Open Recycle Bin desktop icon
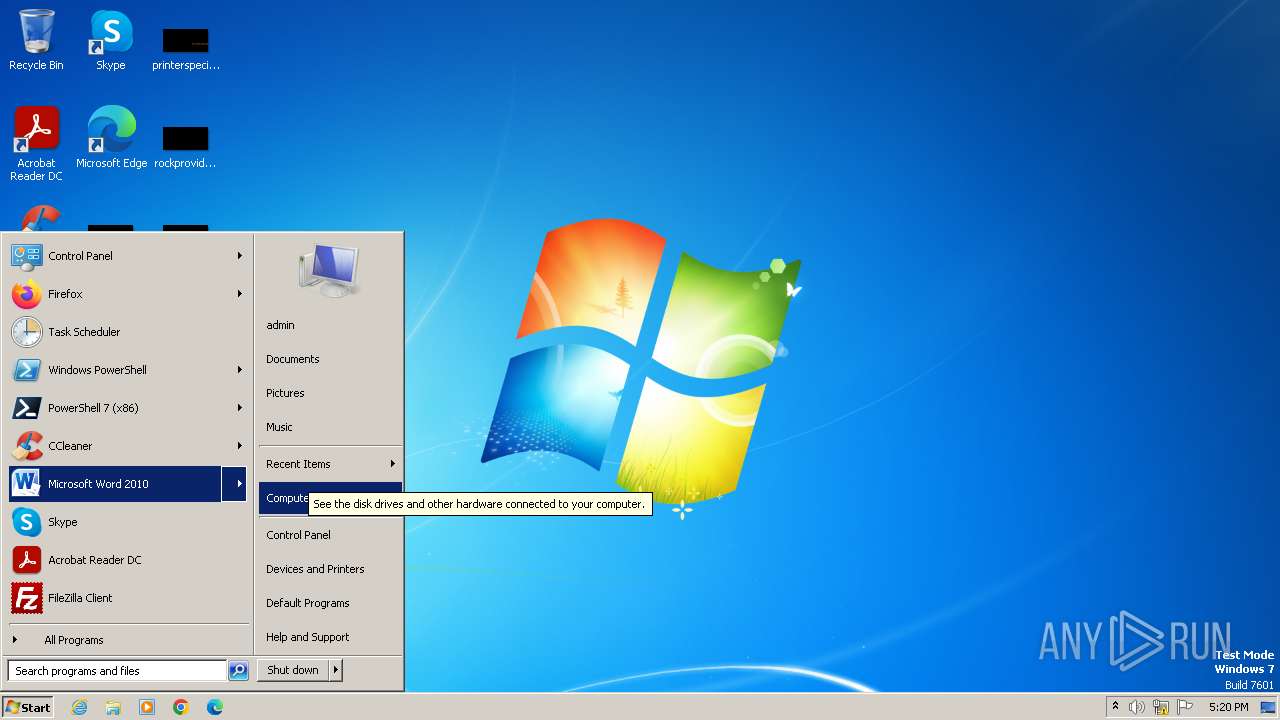This screenshot has height=720, width=1280. (x=36, y=40)
